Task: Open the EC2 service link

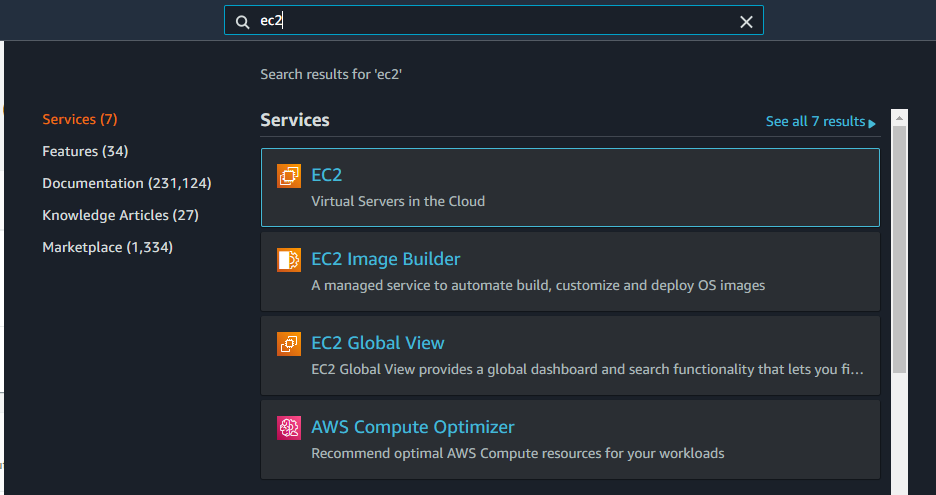Action: coord(327,175)
